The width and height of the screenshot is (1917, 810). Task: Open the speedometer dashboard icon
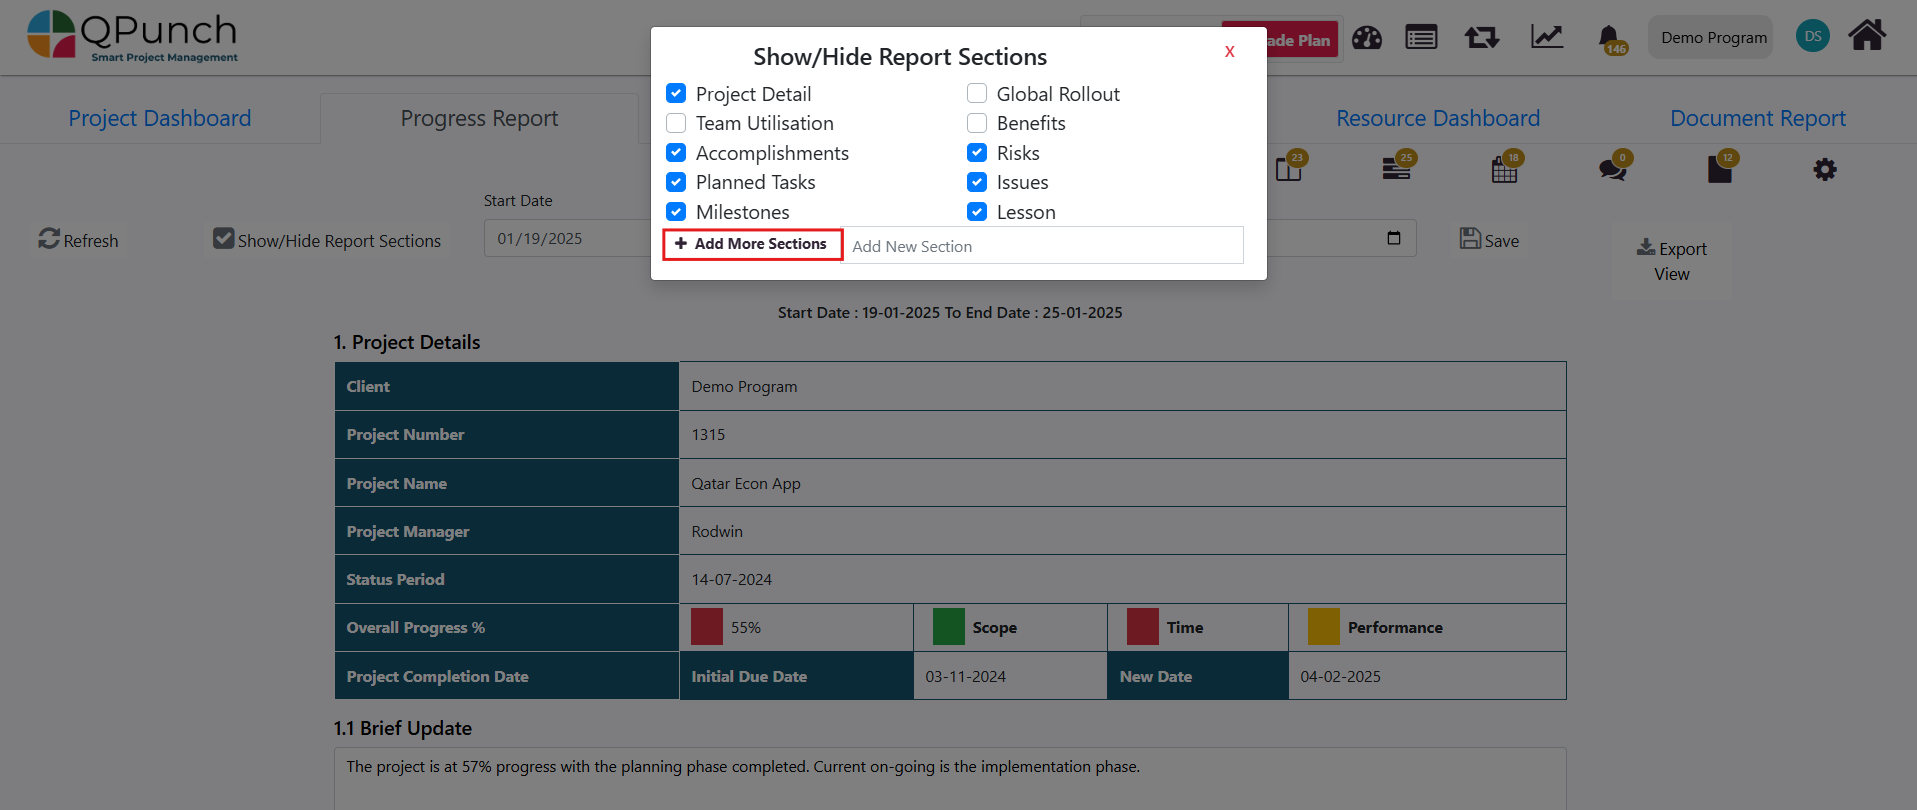1366,38
